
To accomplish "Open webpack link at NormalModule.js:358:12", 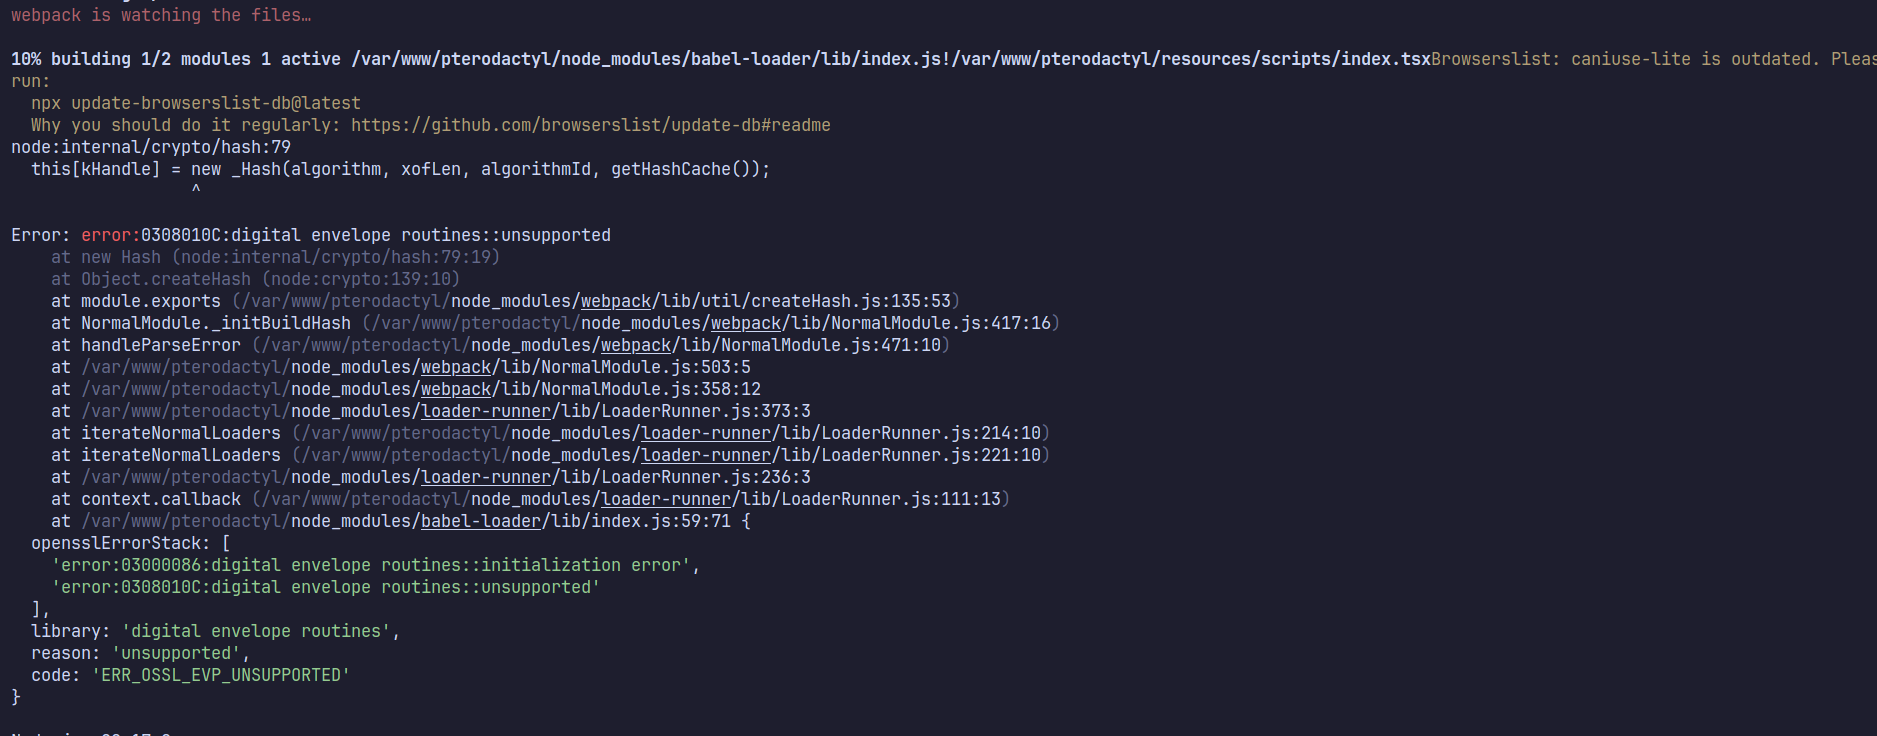I will point(456,389).
